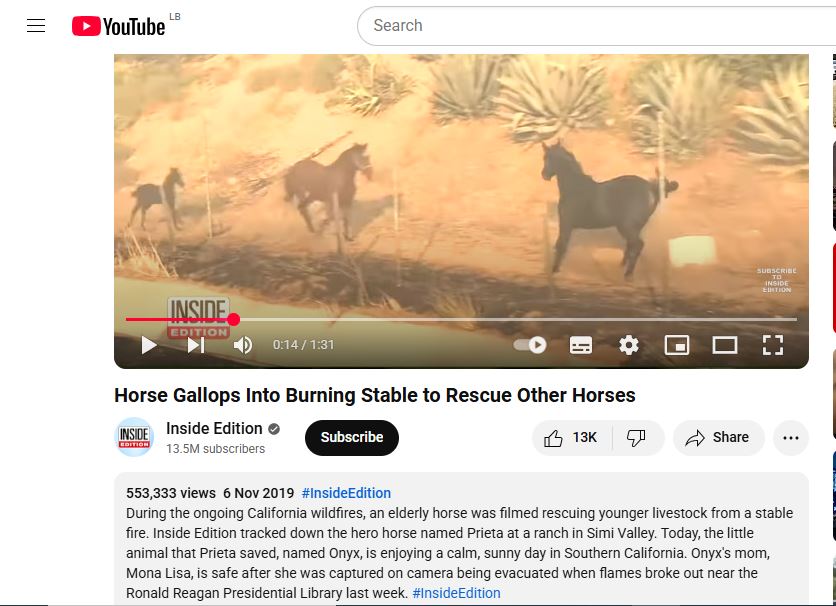Screen dimensions: 836x606
Task: Open the Inside Edition channel avatar
Action: (x=134, y=437)
